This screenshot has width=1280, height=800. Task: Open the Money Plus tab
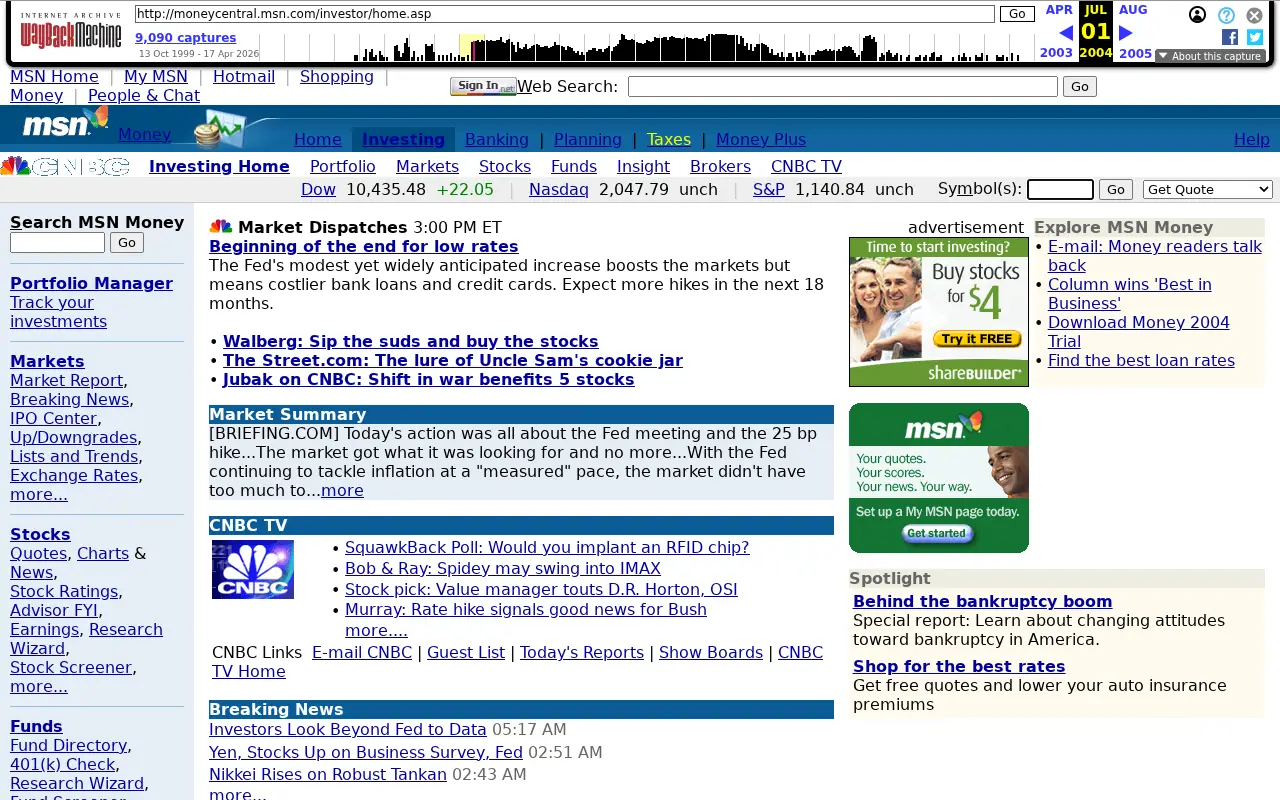click(761, 139)
